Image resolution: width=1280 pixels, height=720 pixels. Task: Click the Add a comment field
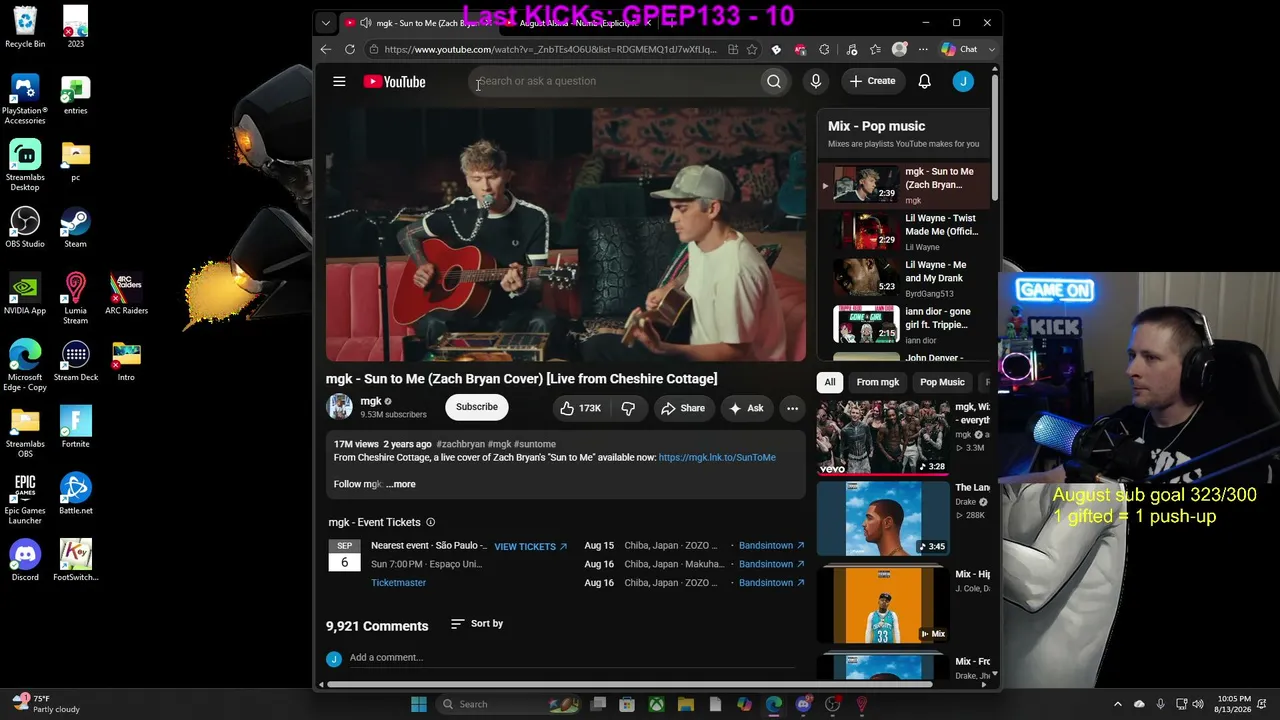point(571,658)
